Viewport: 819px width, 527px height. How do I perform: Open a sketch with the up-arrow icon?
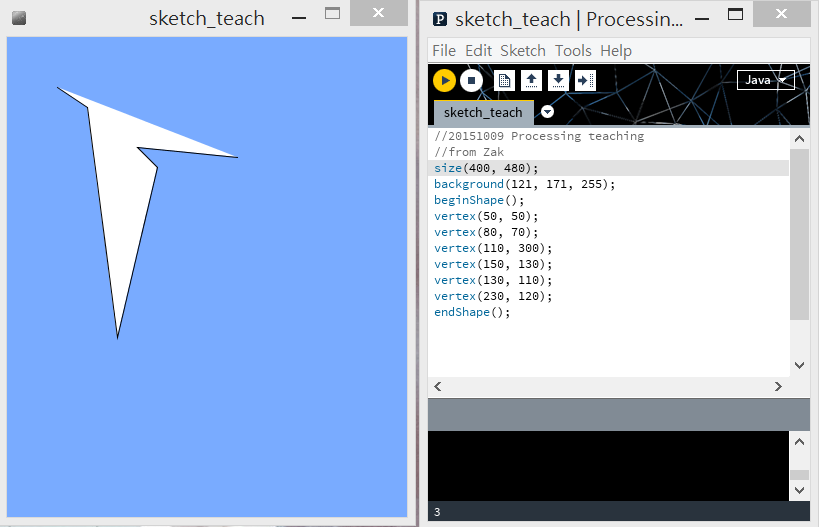point(531,80)
